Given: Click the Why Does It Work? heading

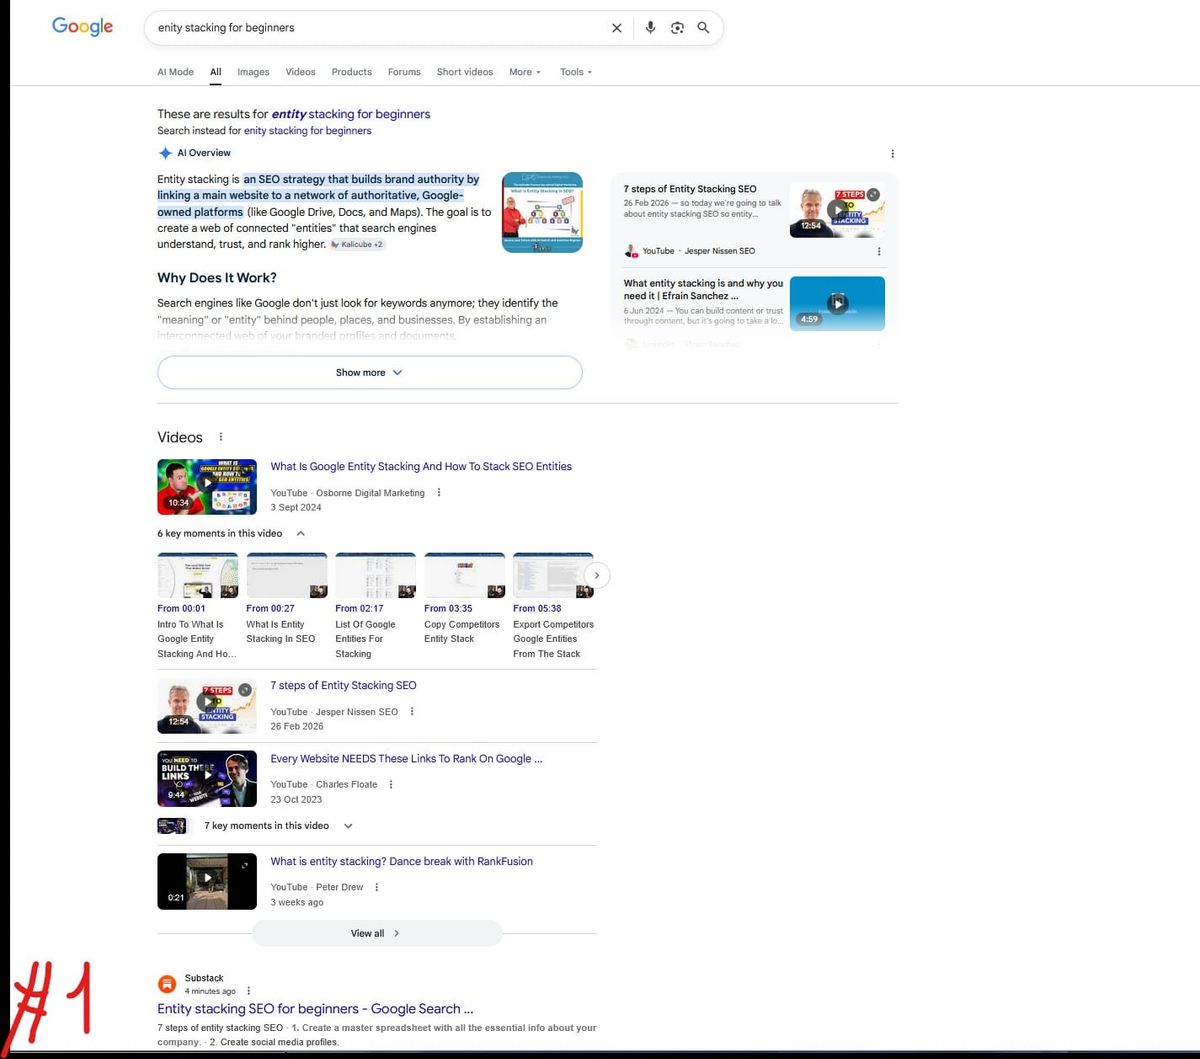Looking at the screenshot, I should (217, 278).
